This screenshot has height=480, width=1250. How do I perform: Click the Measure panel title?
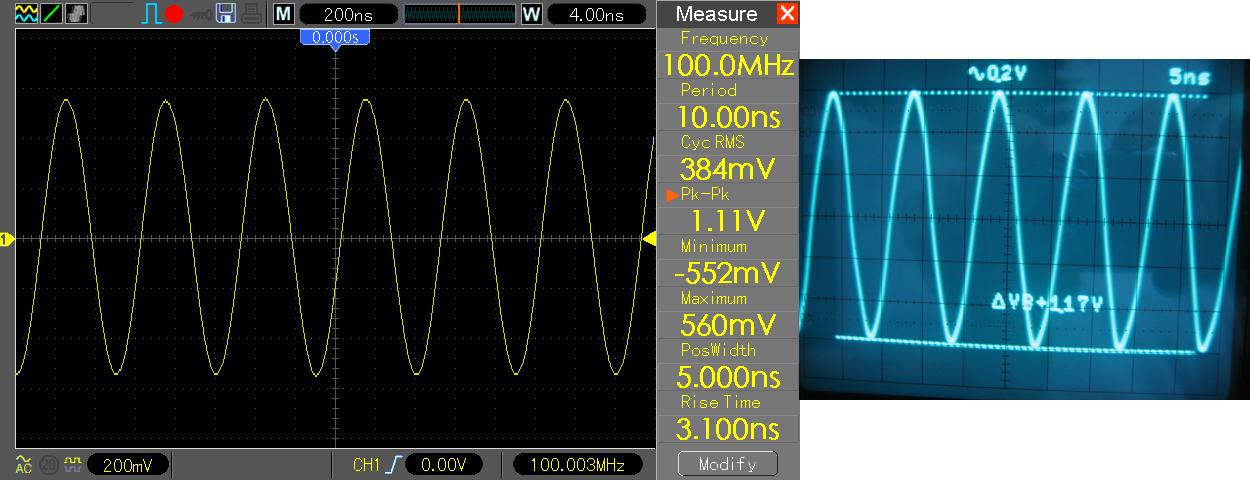[x=716, y=14]
